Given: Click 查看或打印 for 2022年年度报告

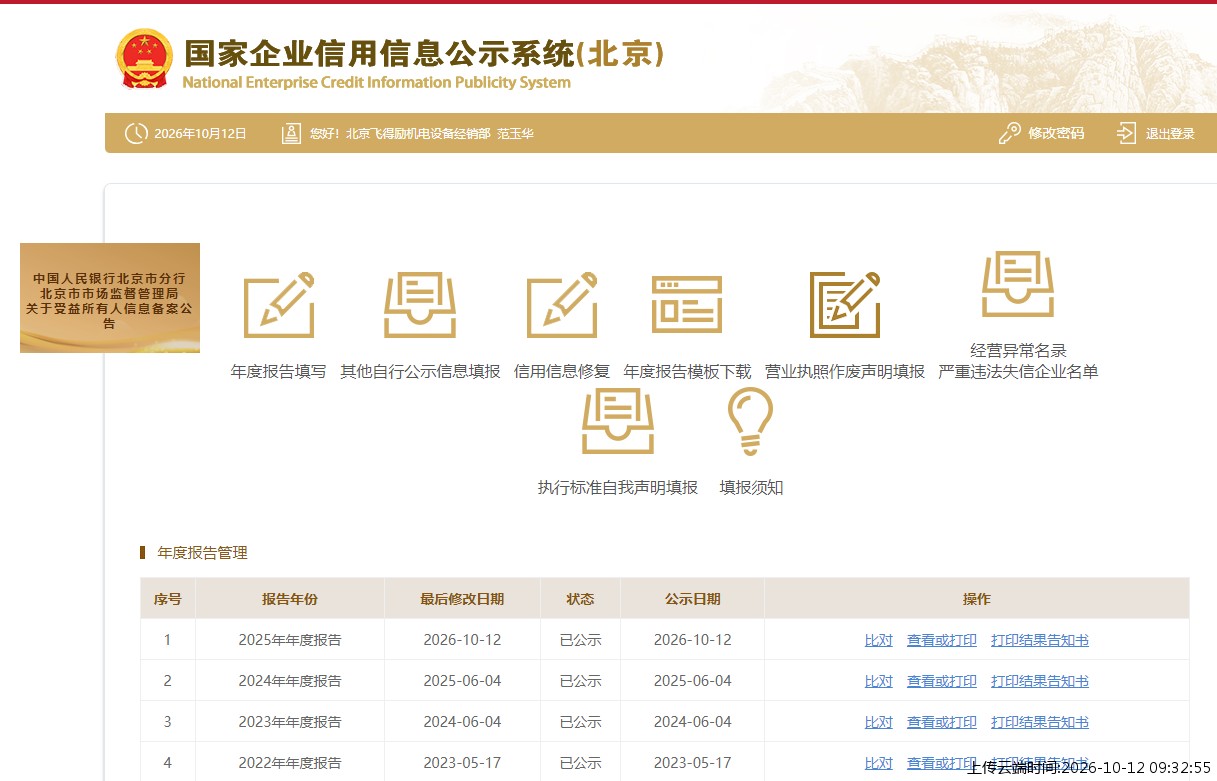Looking at the screenshot, I should click(x=942, y=763).
